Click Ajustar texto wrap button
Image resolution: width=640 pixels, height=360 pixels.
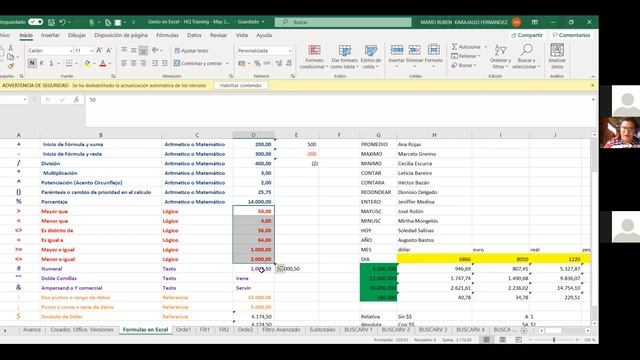tap(191, 51)
